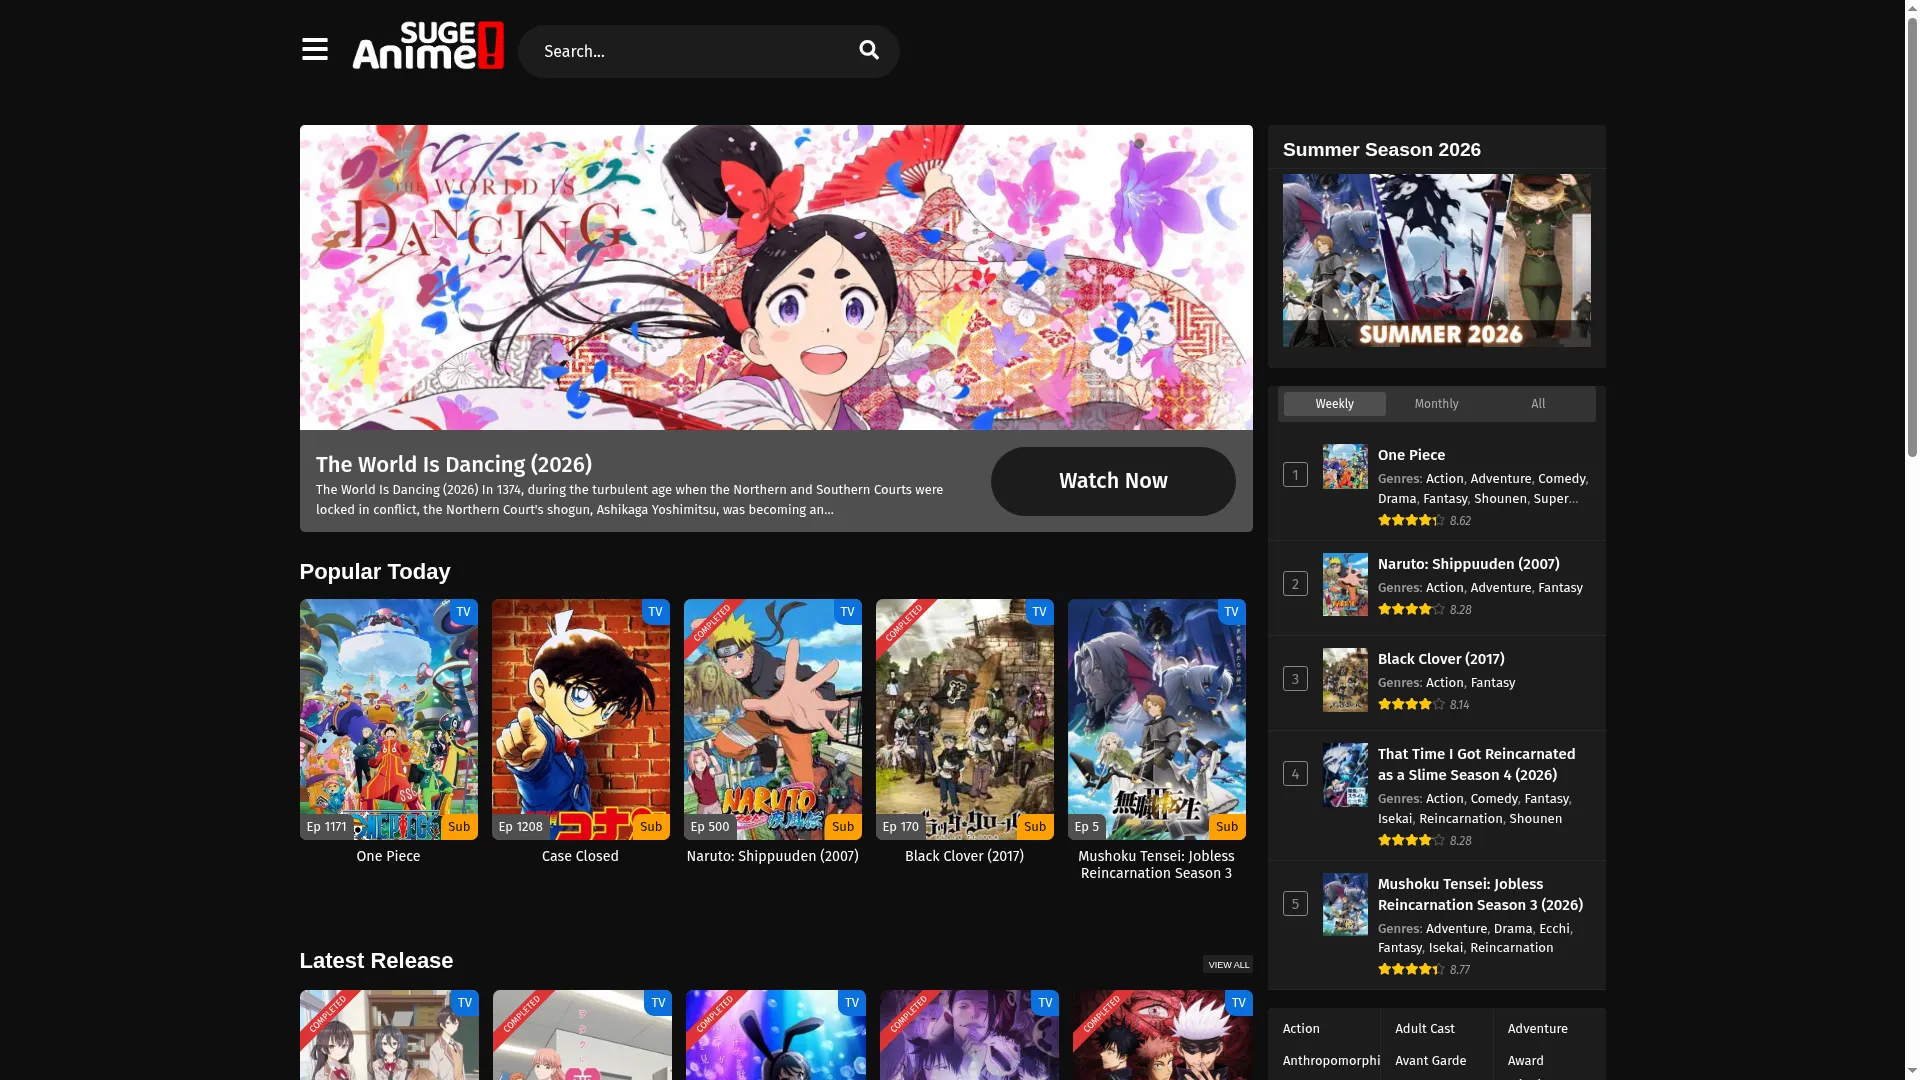Click the Shounen genre under One Piece ranking
The height and width of the screenshot is (1080, 1920).
(1500, 499)
